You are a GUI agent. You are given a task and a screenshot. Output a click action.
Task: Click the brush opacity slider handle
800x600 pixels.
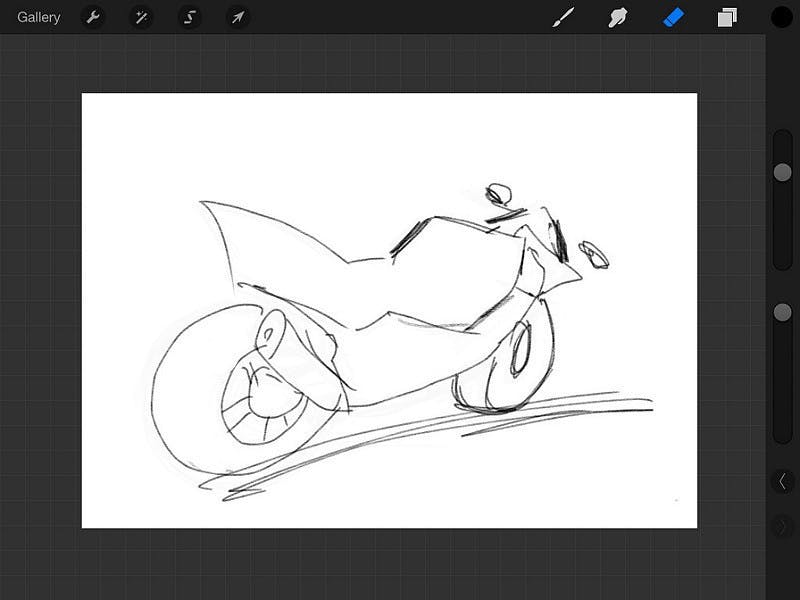point(782,313)
